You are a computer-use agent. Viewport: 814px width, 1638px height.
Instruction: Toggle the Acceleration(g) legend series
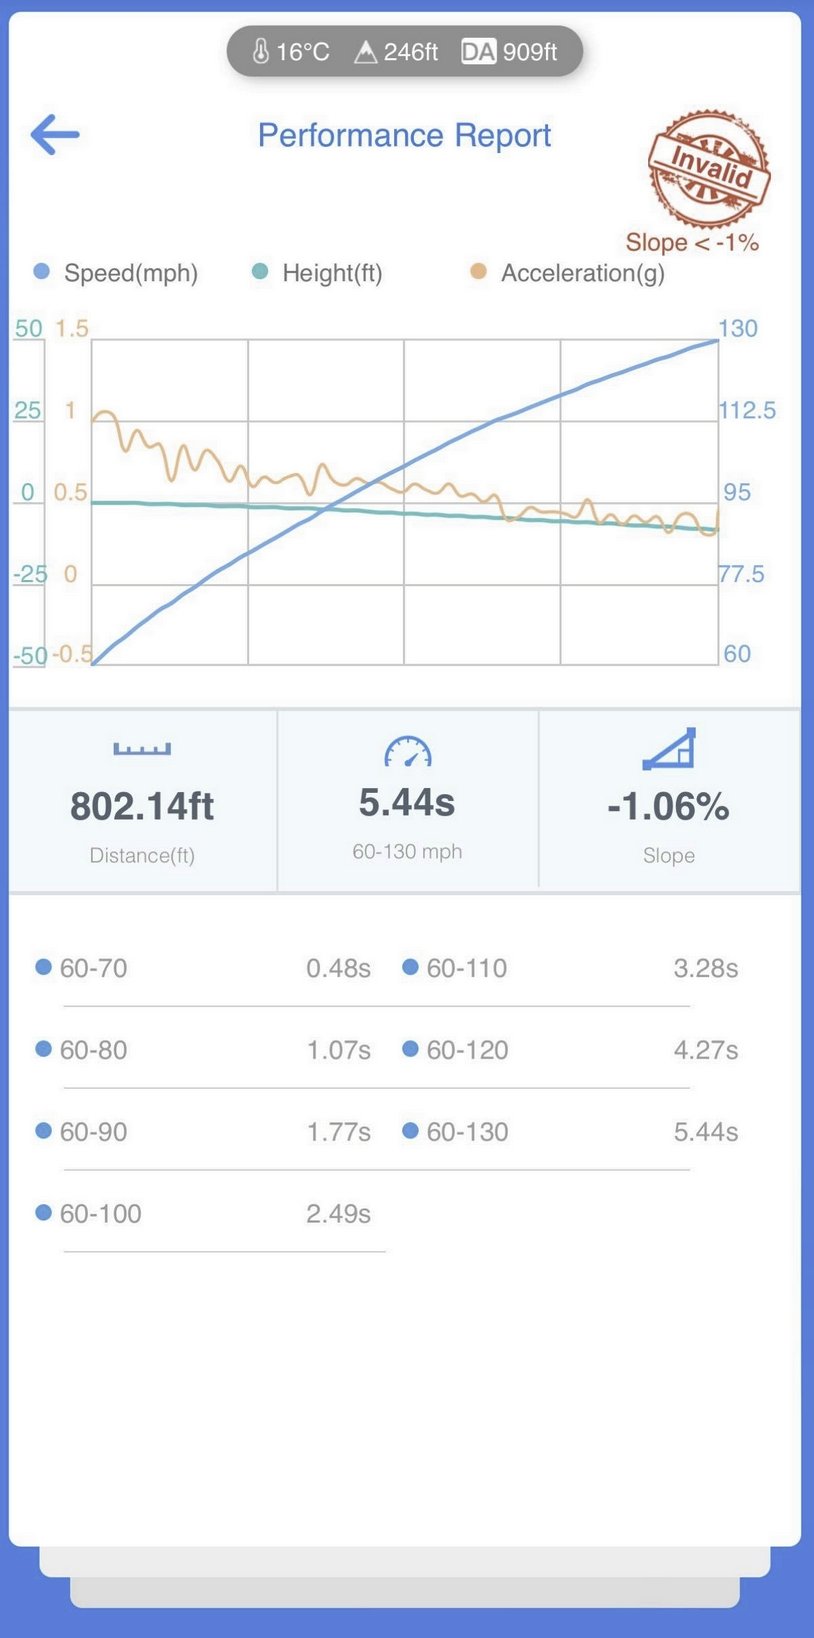(568, 273)
